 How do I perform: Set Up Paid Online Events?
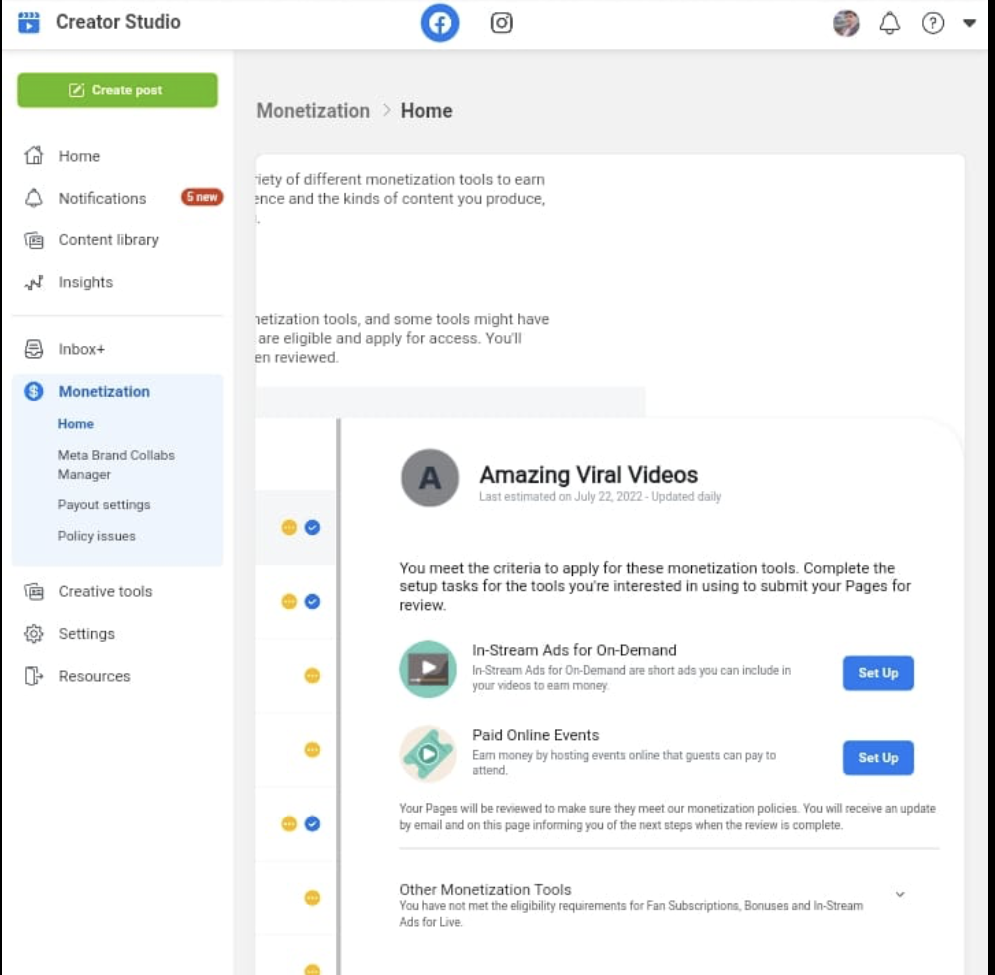(x=878, y=758)
